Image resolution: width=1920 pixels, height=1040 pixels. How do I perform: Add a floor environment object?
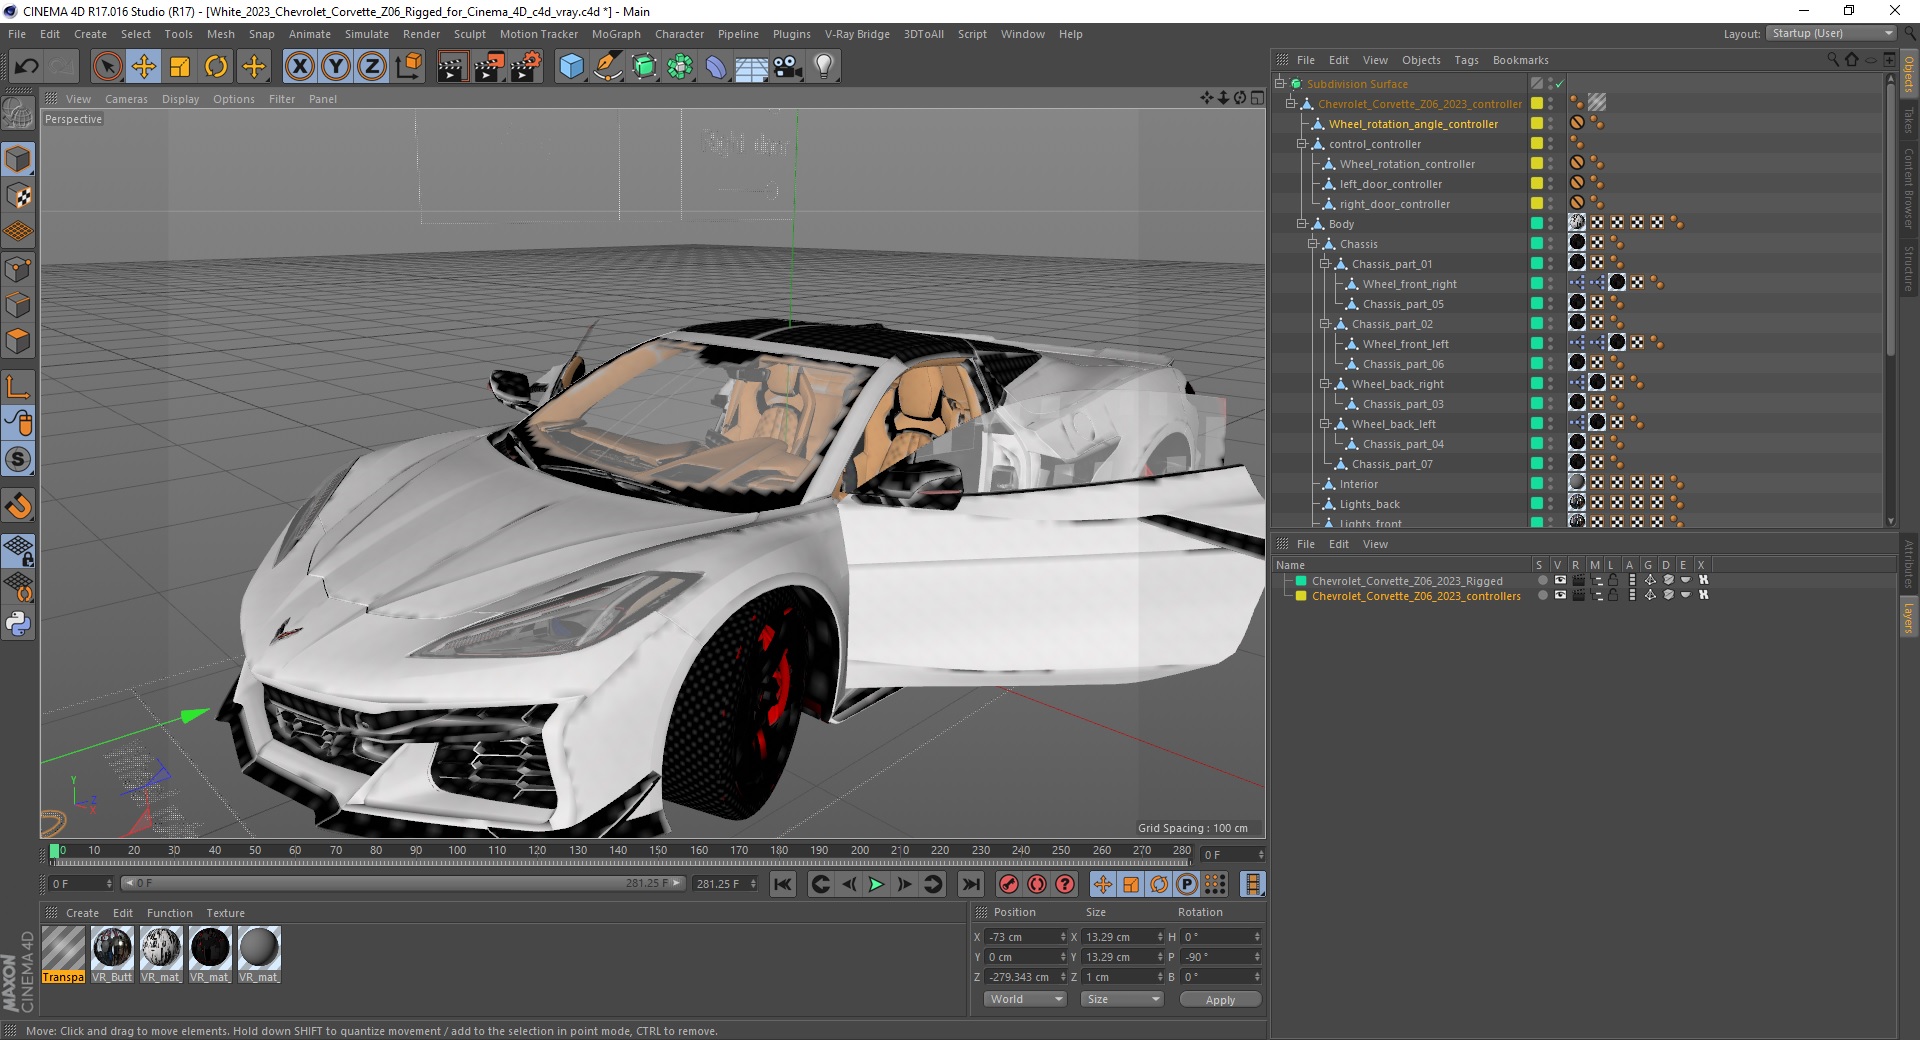point(751,67)
